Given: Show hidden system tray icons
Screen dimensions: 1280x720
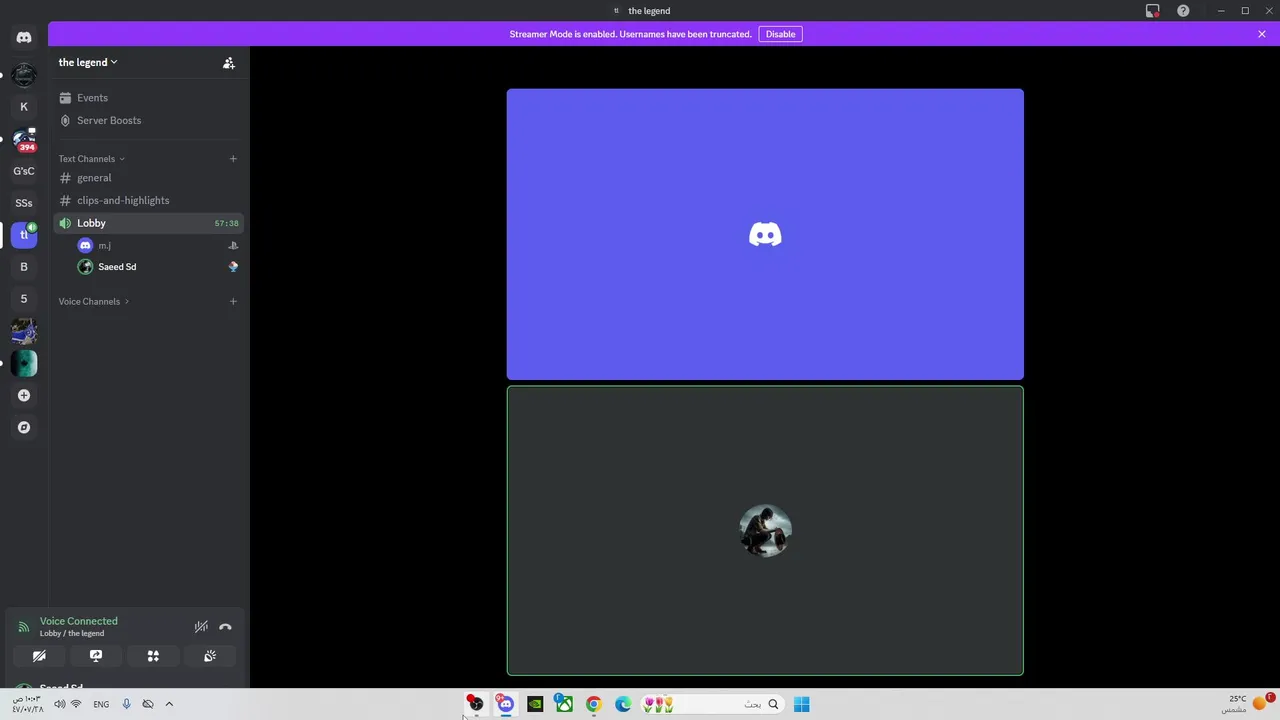Looking at the screenshot, I should pos(169,704).
